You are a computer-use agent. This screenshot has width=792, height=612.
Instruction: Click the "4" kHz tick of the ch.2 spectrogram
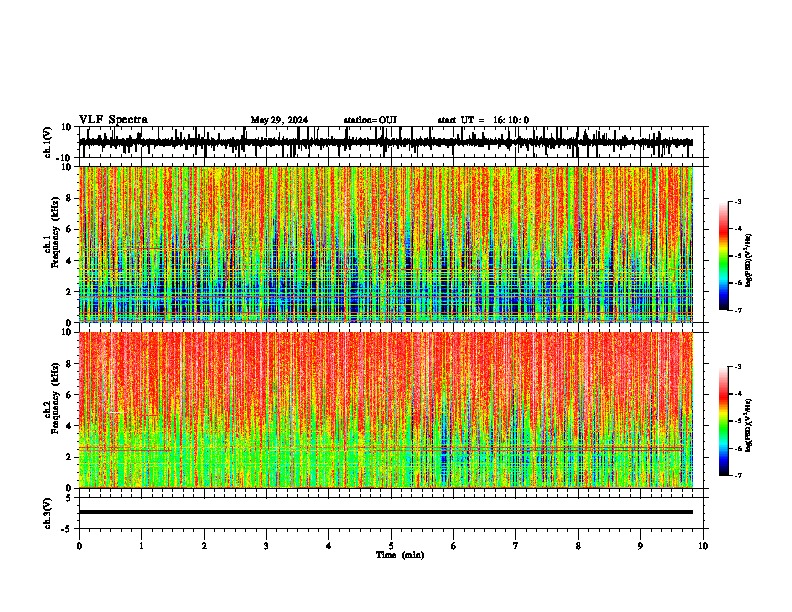pos(69,426)
